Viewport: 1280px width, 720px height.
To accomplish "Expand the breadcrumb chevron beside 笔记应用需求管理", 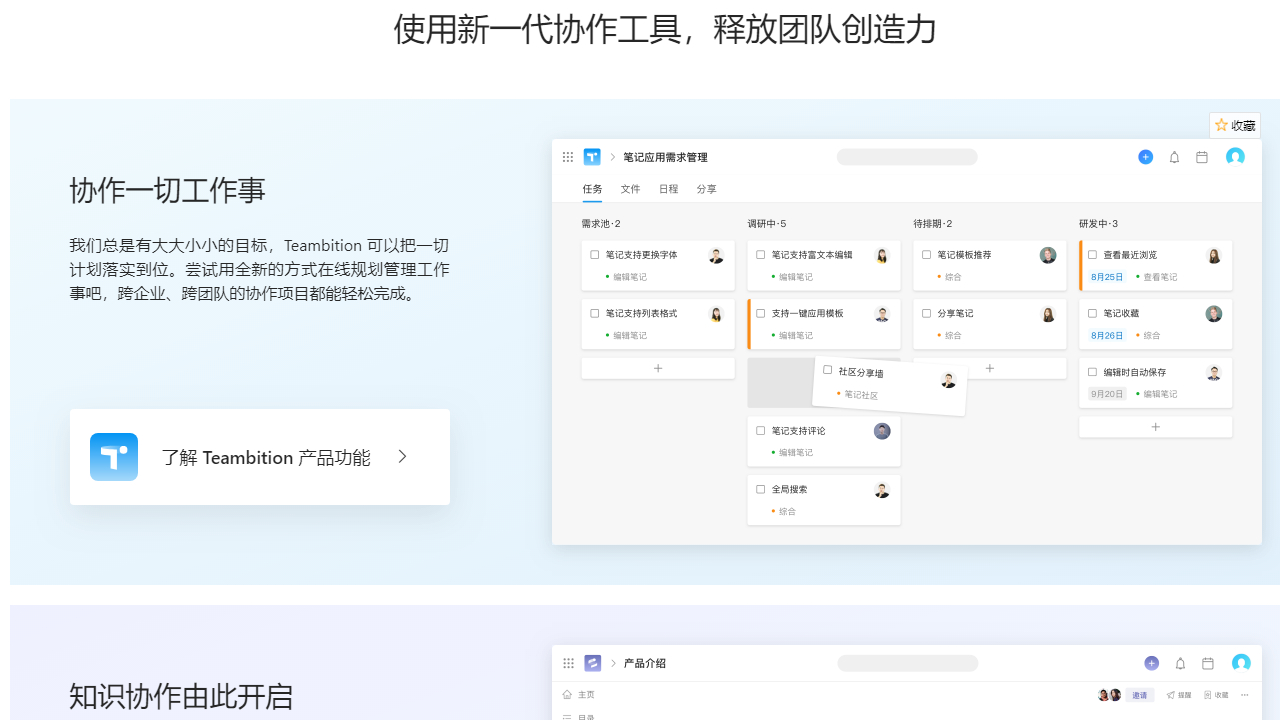I will click(x=612, y=157).
